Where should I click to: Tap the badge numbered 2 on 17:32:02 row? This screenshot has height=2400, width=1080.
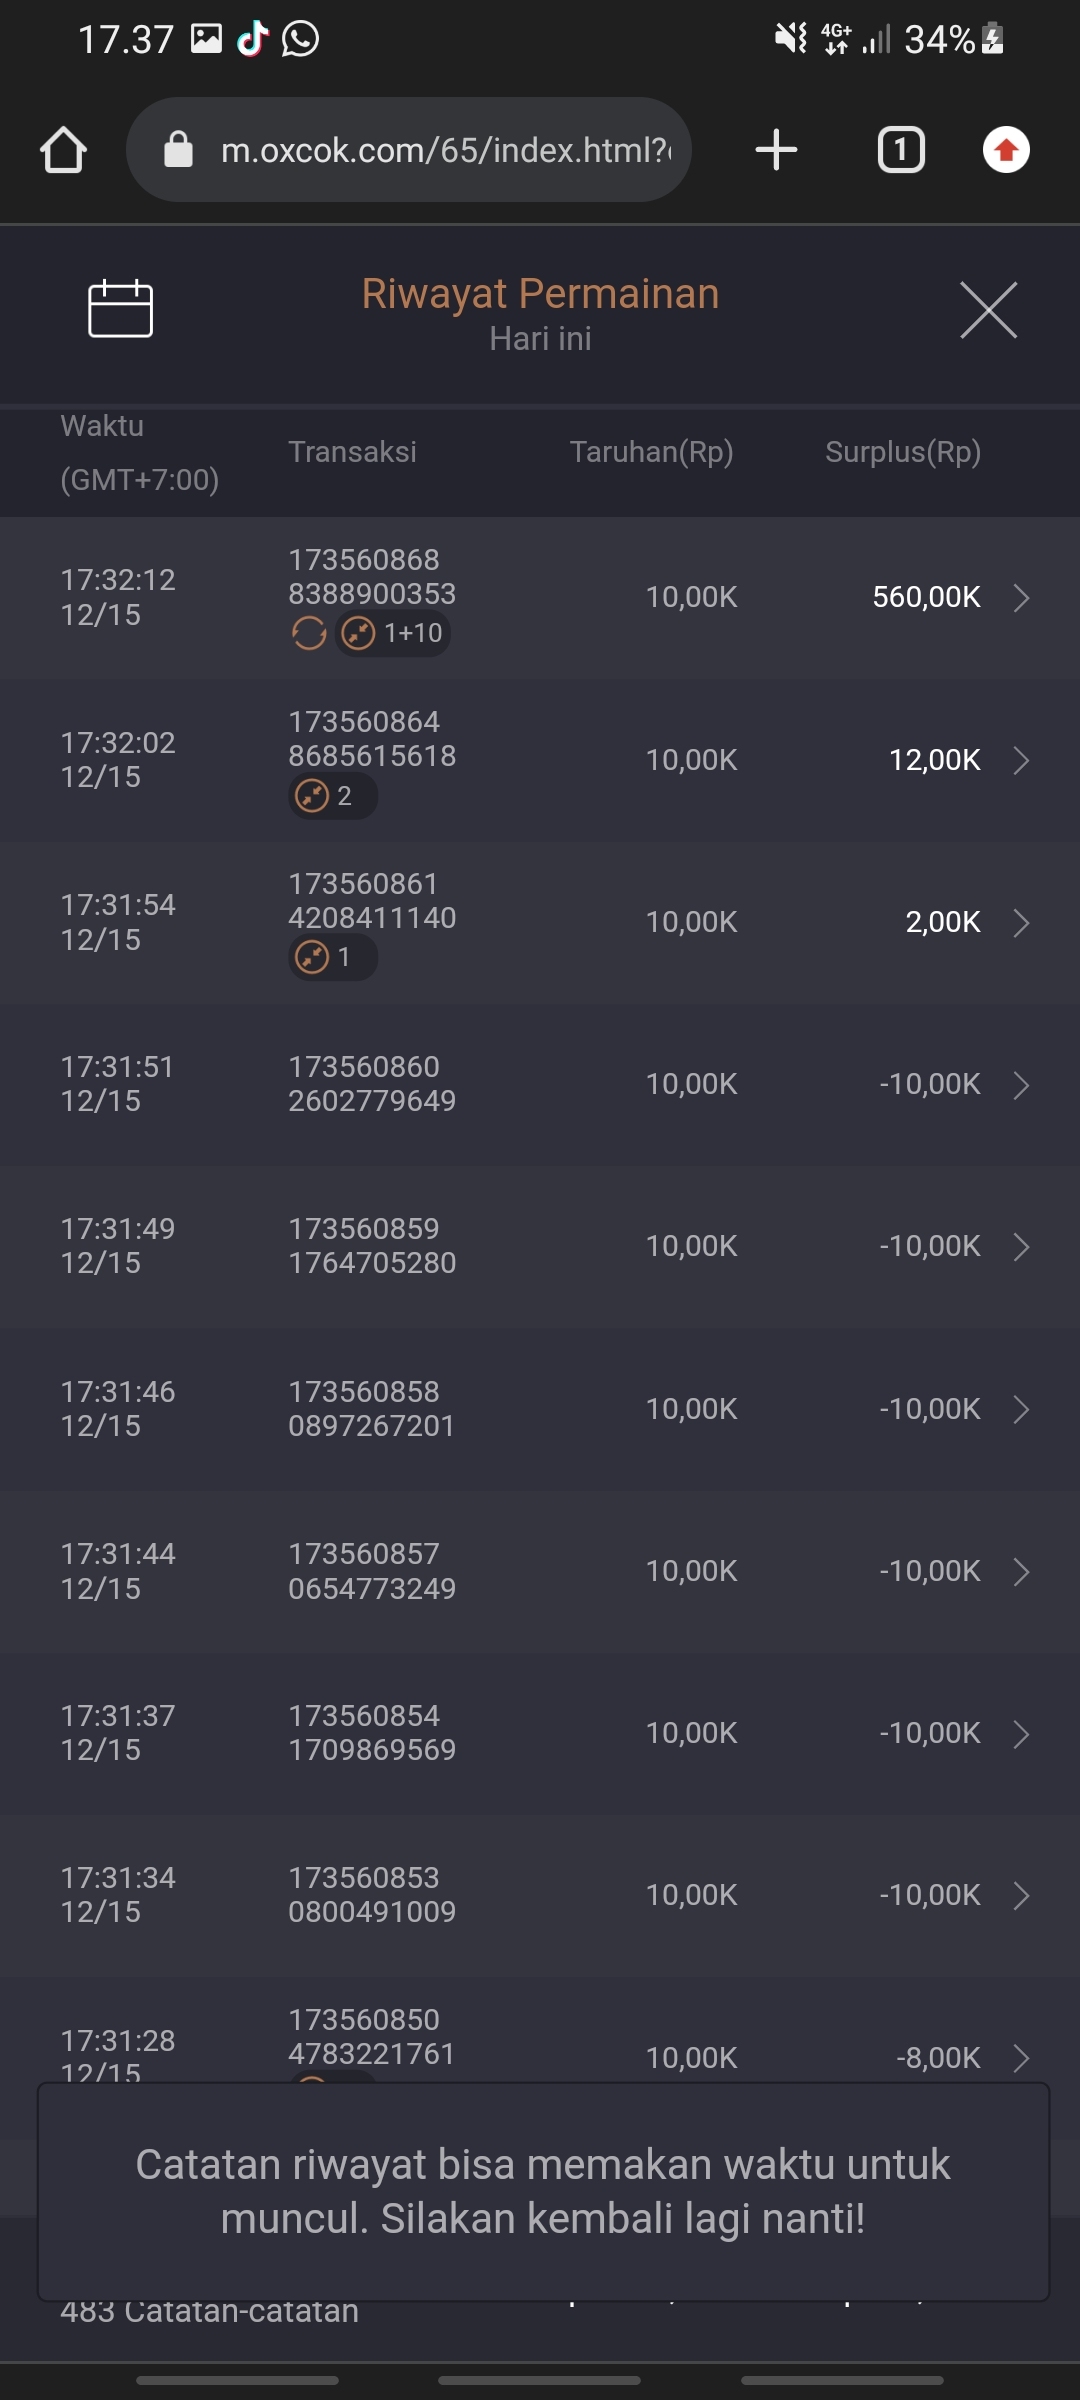click(332, 796)
